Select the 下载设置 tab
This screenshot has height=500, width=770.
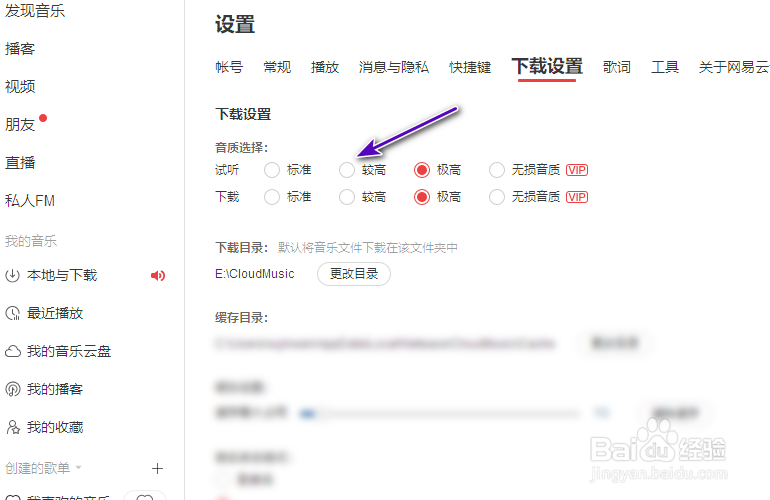click(x=547, y=66)
